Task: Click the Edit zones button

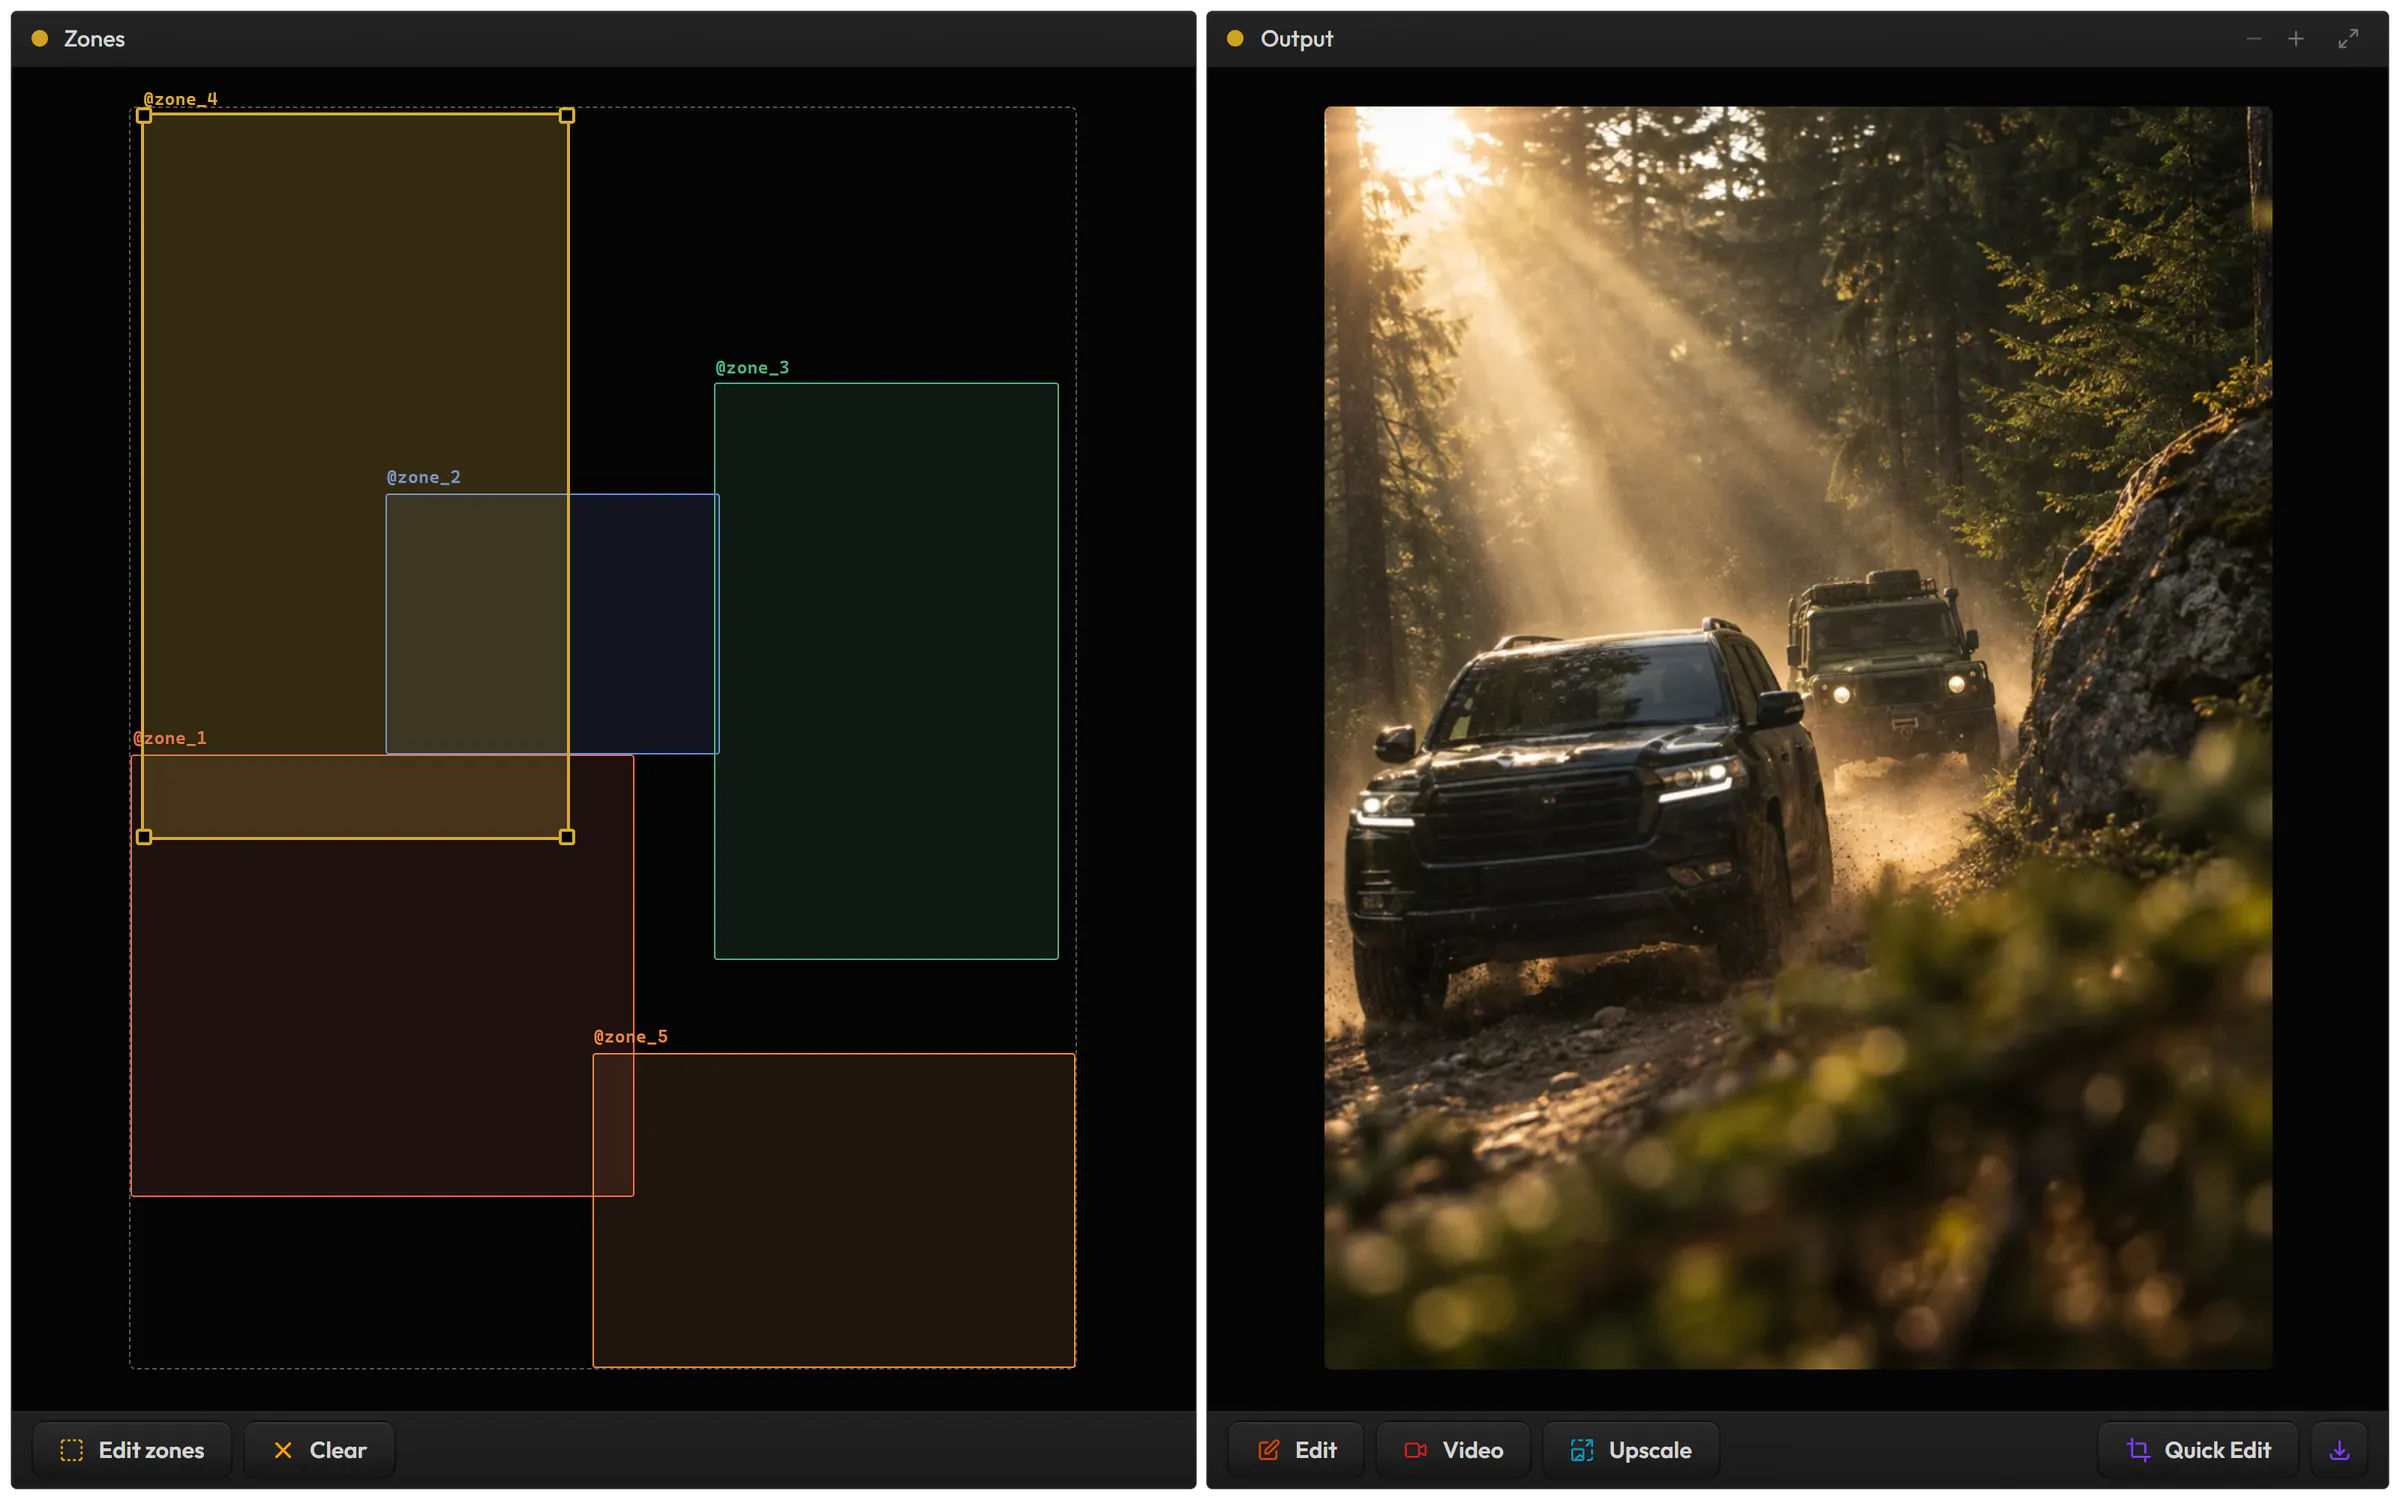Action: (x=132, y=1450)
